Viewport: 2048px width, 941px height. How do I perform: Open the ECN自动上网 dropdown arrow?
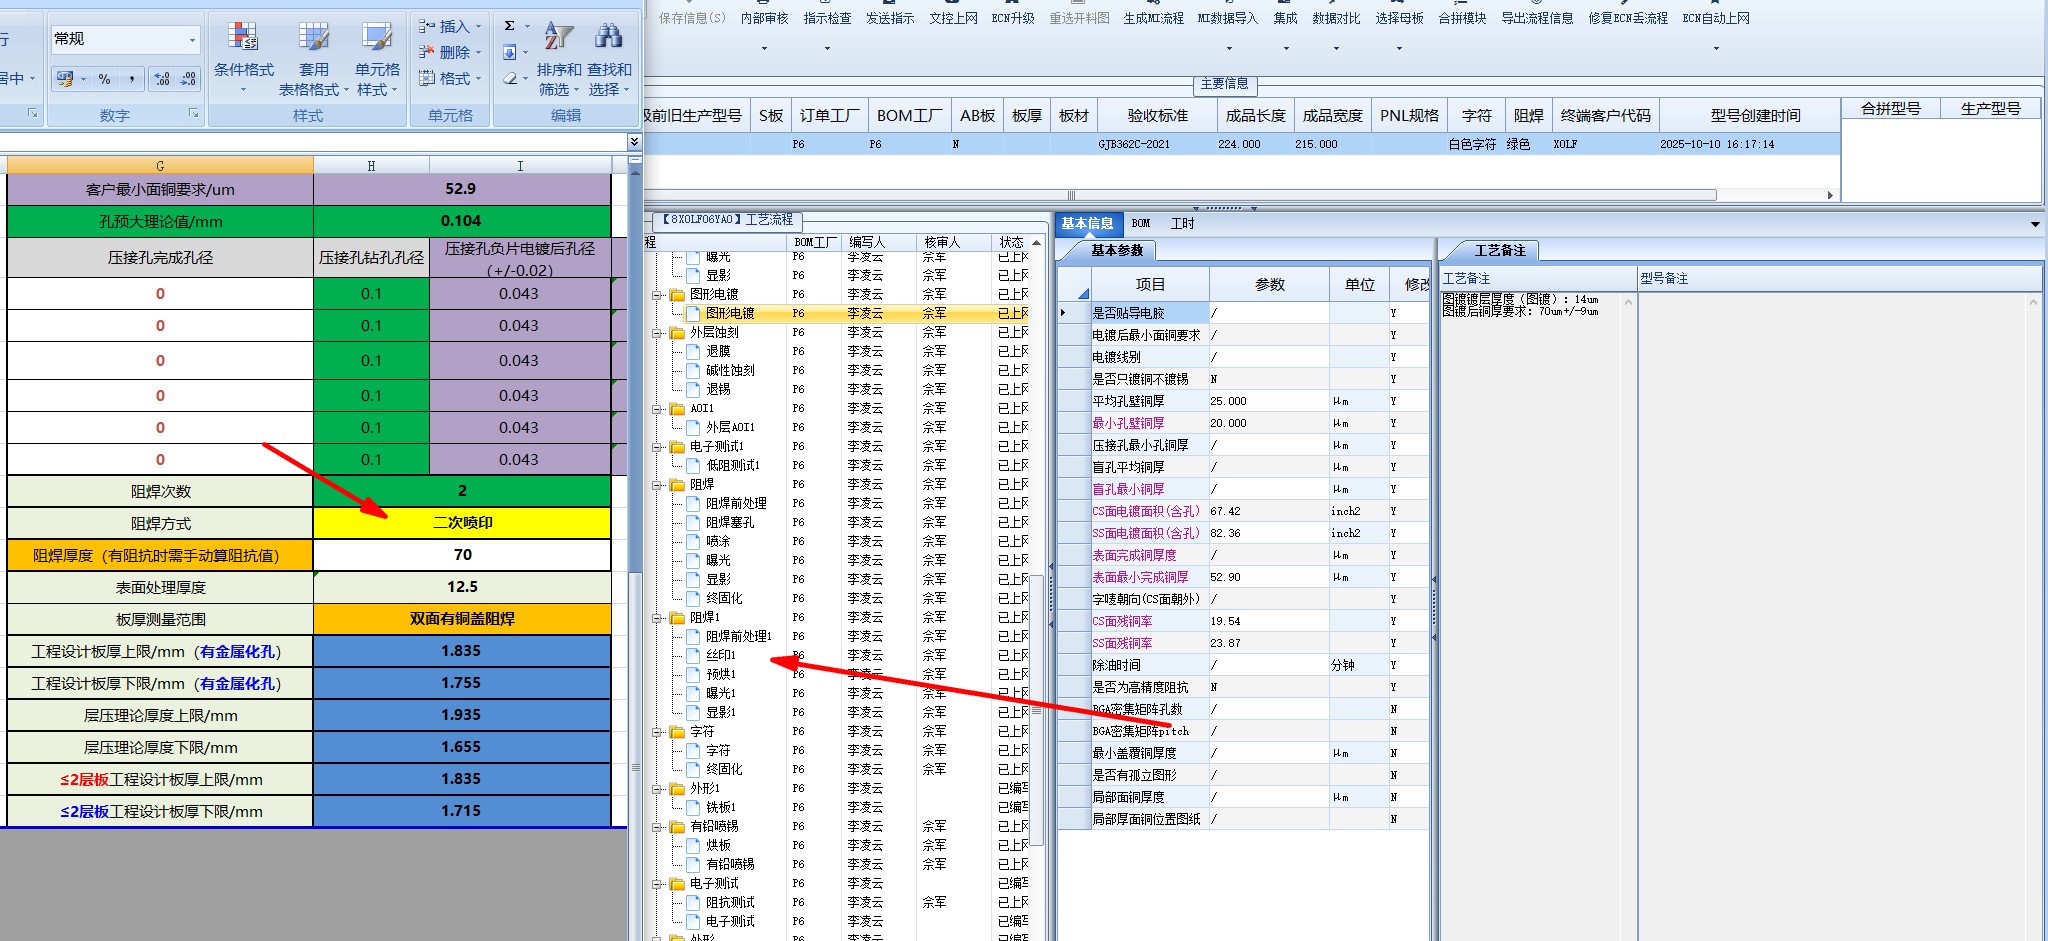(1716, 48)
